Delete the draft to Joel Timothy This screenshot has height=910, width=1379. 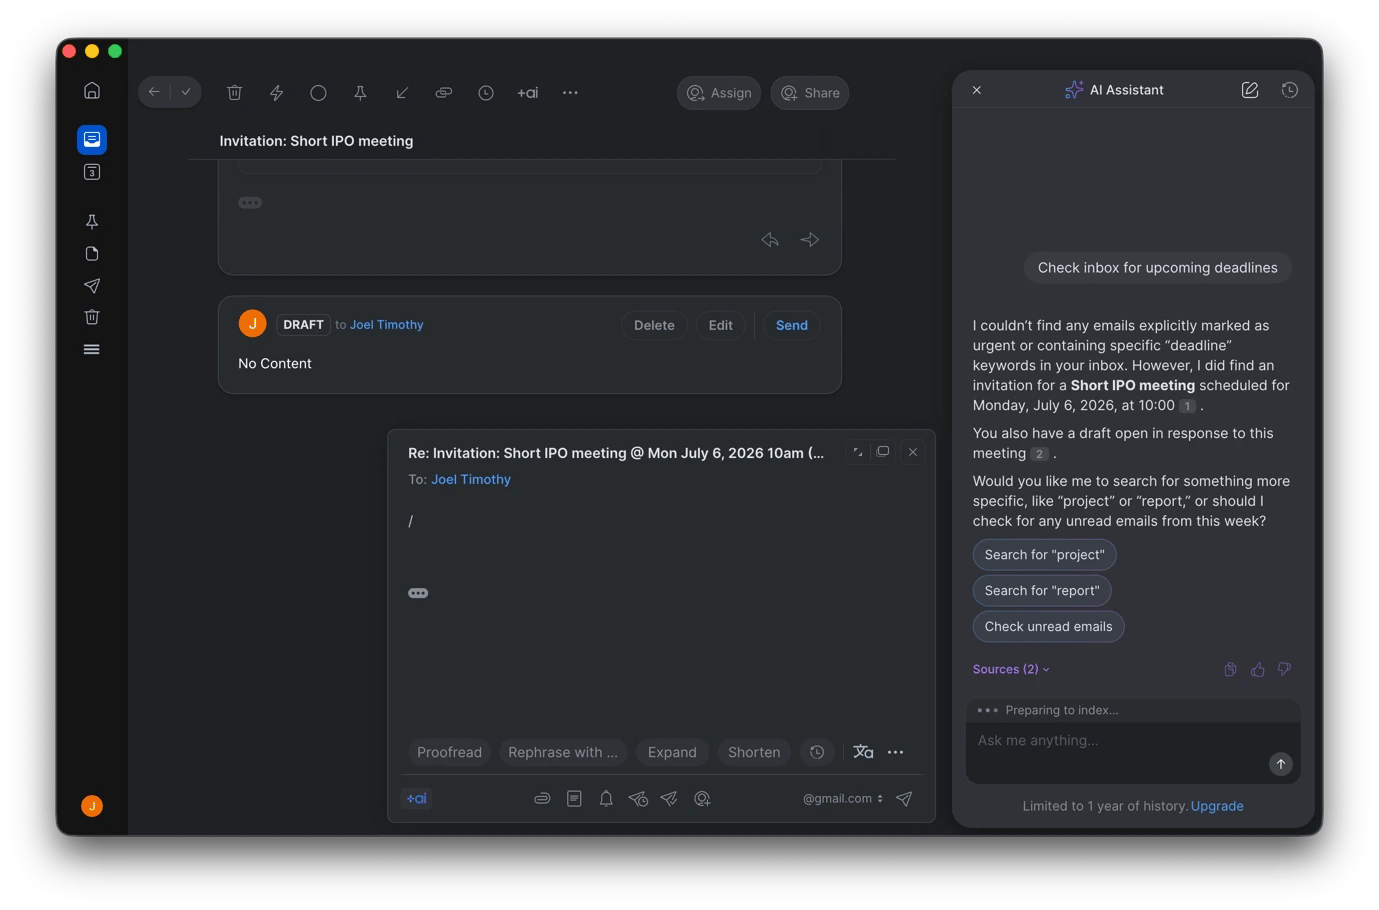[x=654, y=325]
